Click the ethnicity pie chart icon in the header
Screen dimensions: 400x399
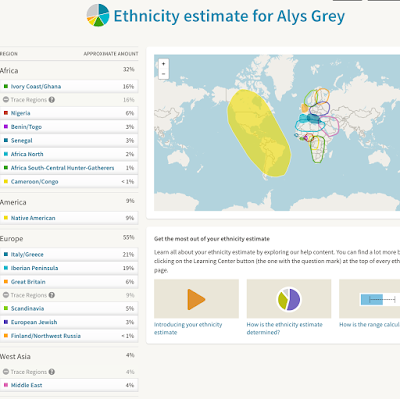pyautogui.click(x=98, y=15)
